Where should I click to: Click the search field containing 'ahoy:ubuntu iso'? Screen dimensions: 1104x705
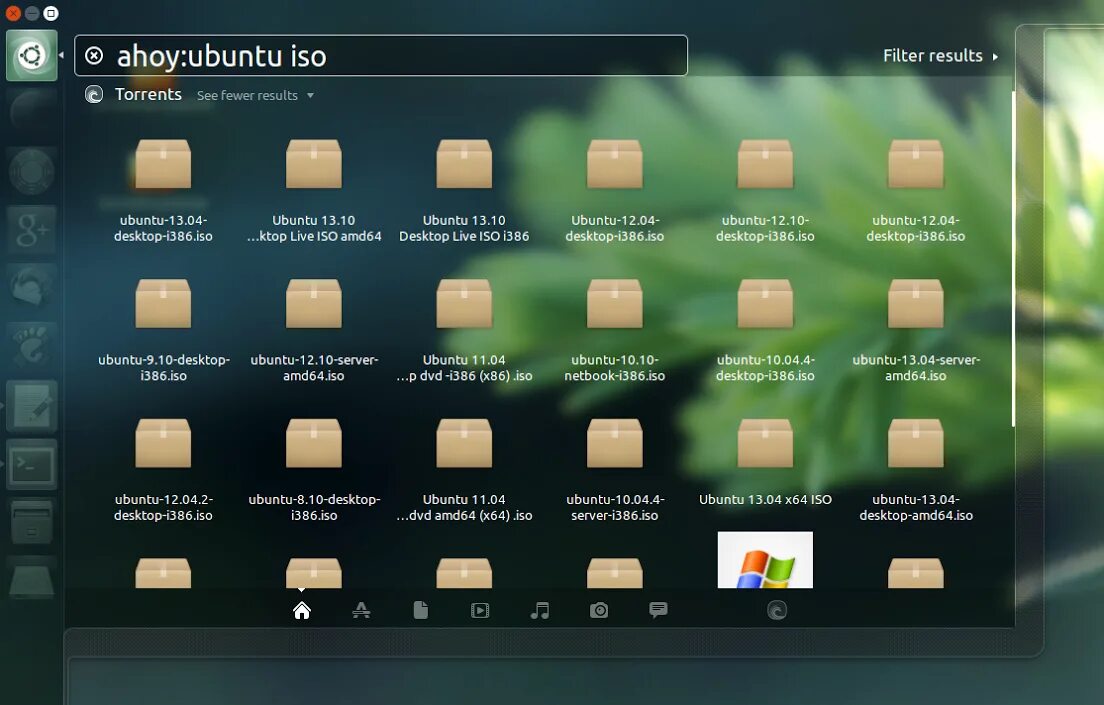click(x=381, y=55)
